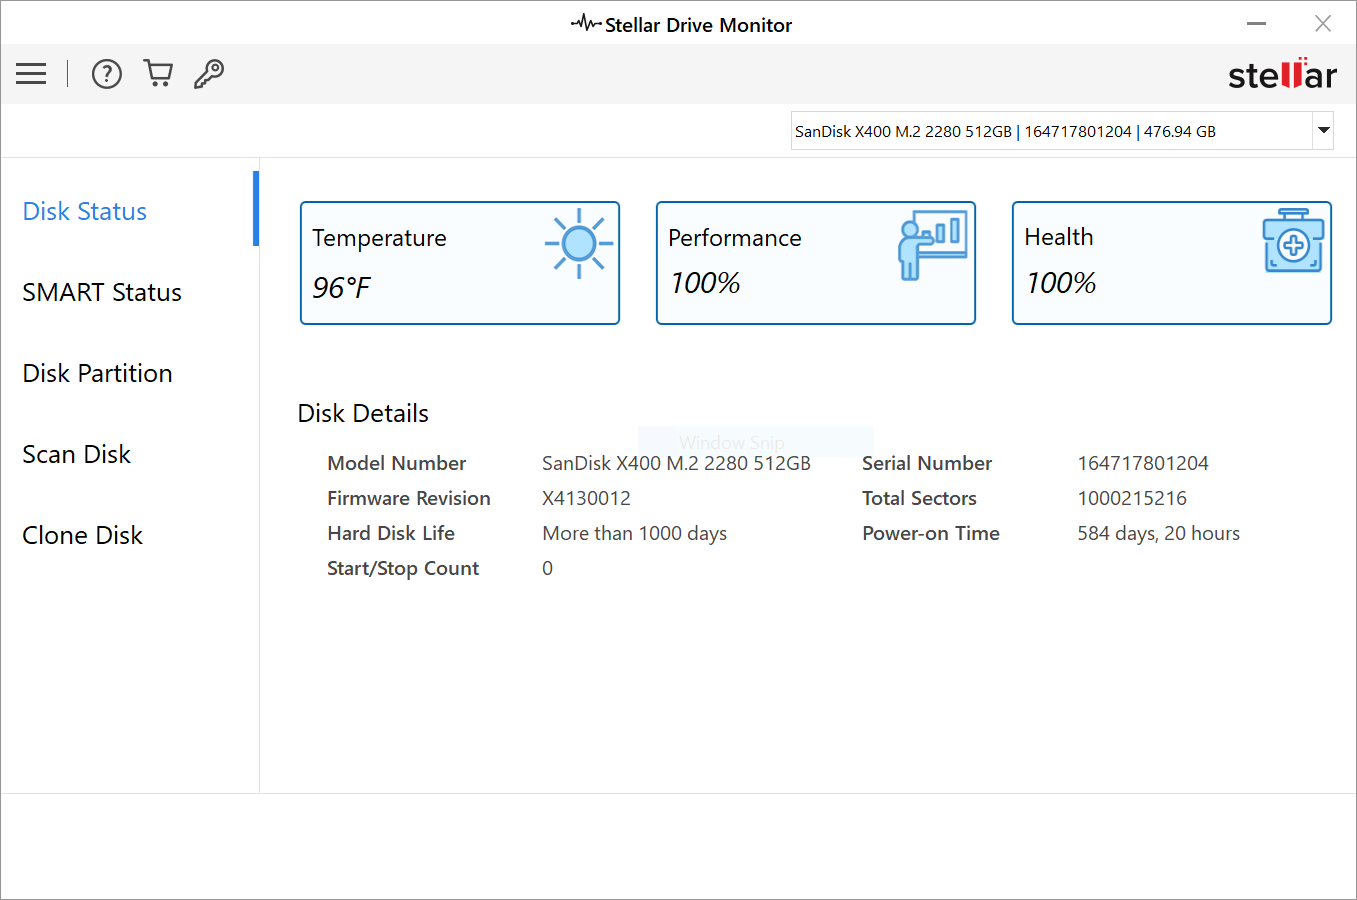The height and width of the screenshot is (900, 1357).
Task: Switch to Disk Partition view
Action: [x=97, y=373]
